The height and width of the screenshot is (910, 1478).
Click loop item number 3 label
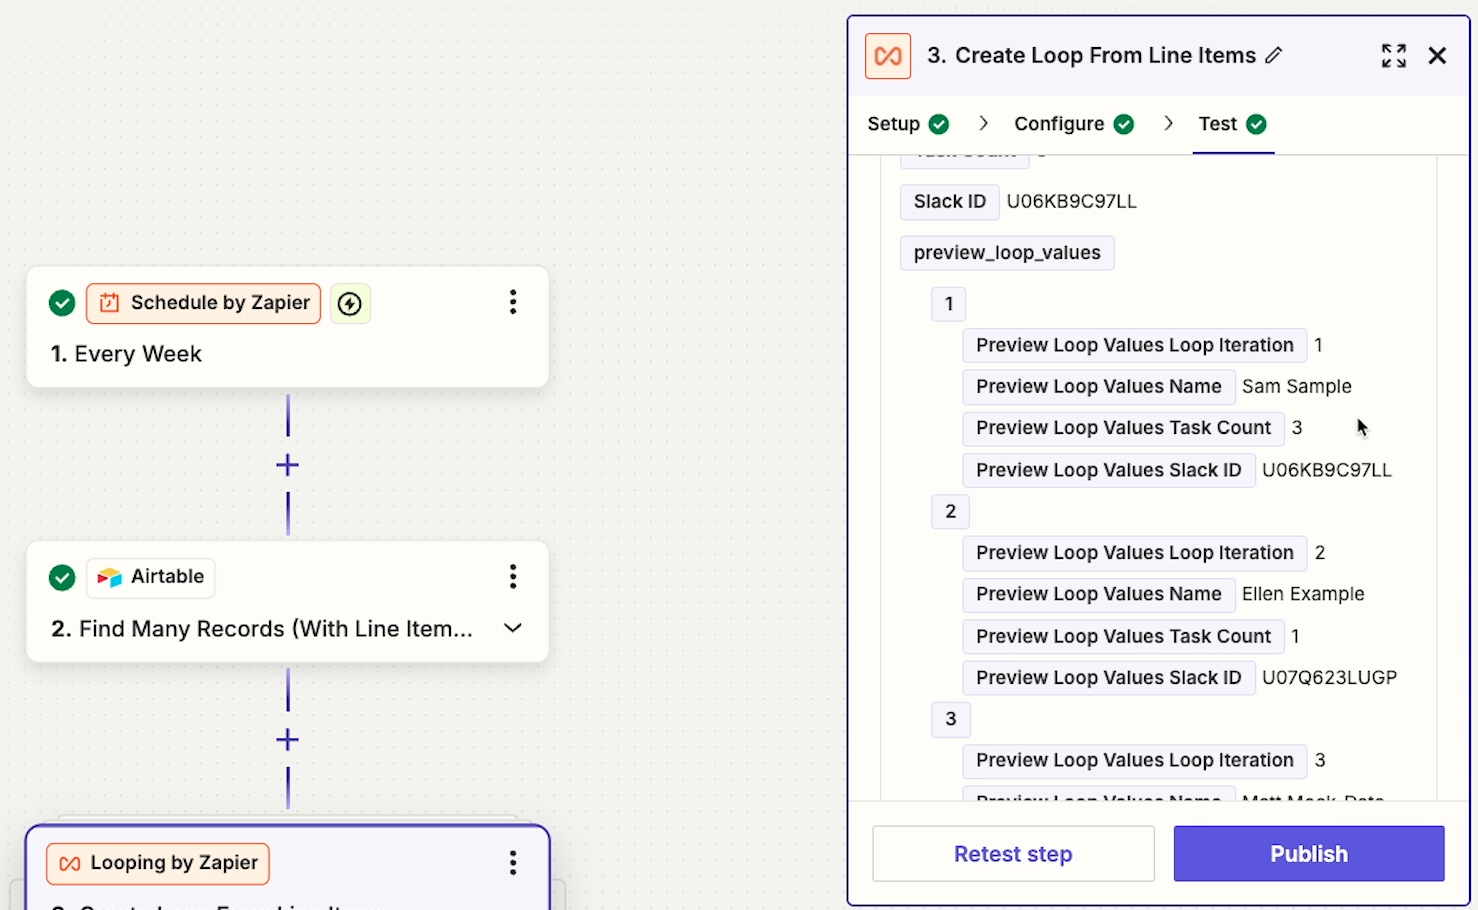[951, 719]
